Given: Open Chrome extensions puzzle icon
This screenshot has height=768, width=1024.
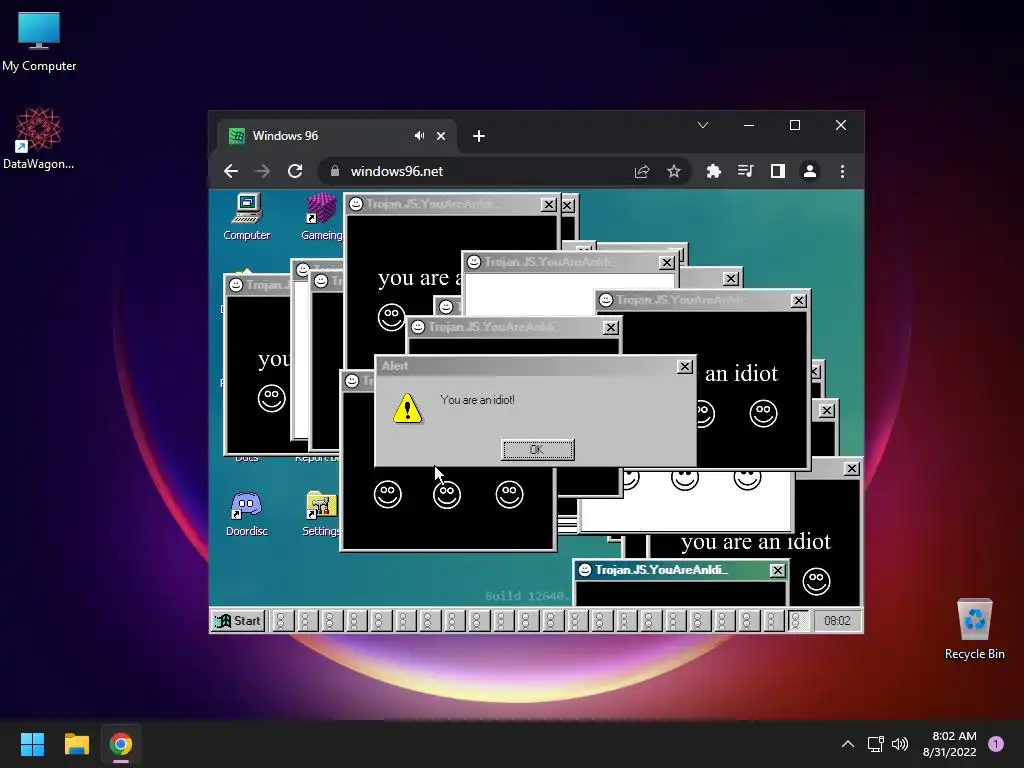Looking at the screenshot, I should (x=714, y=171).
